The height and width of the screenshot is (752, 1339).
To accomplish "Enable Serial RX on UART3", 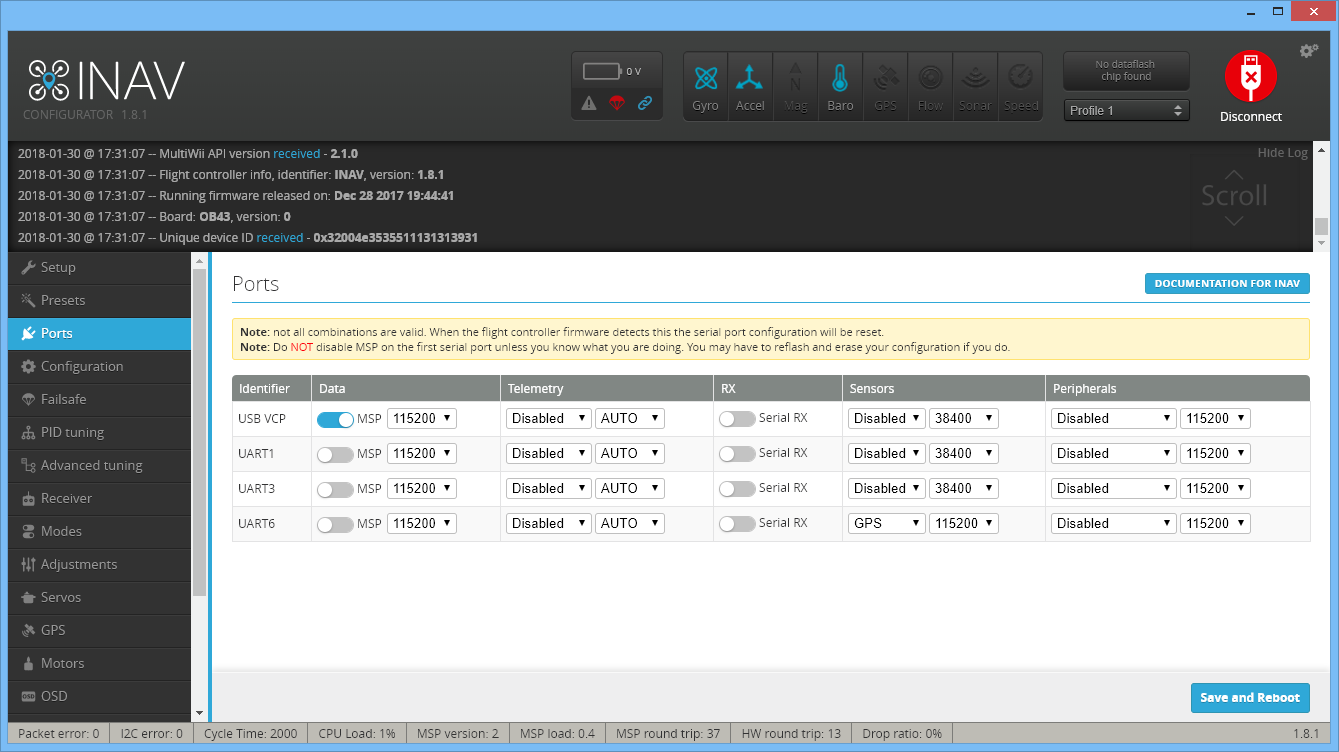I will 737,489.
